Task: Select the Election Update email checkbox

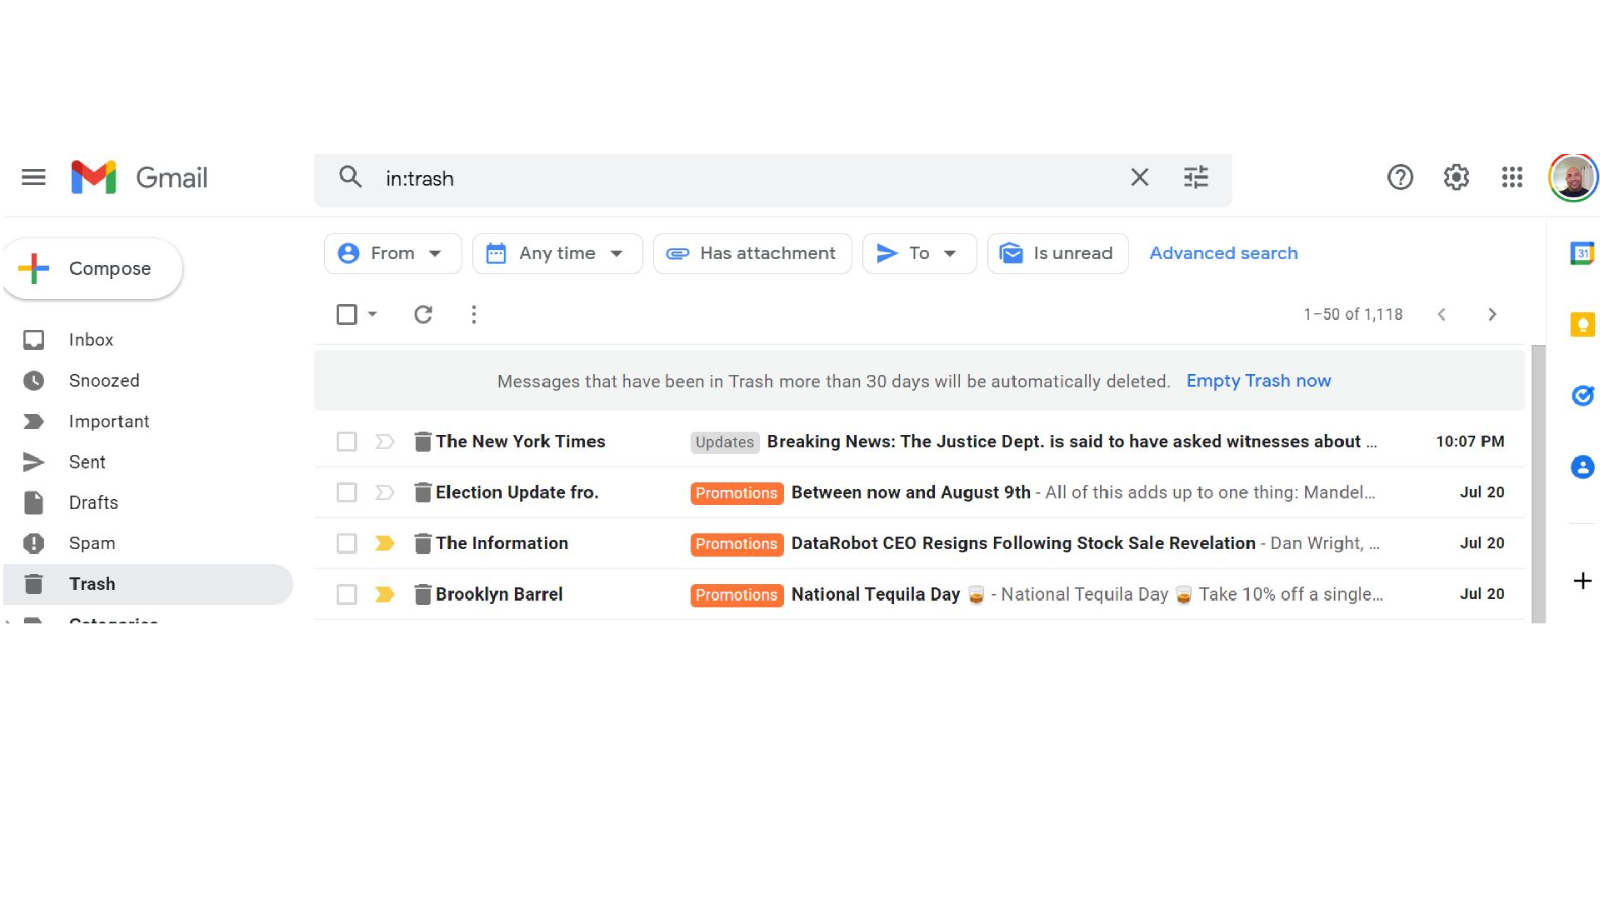Action: pyautogui.click(x=347, y=493)
